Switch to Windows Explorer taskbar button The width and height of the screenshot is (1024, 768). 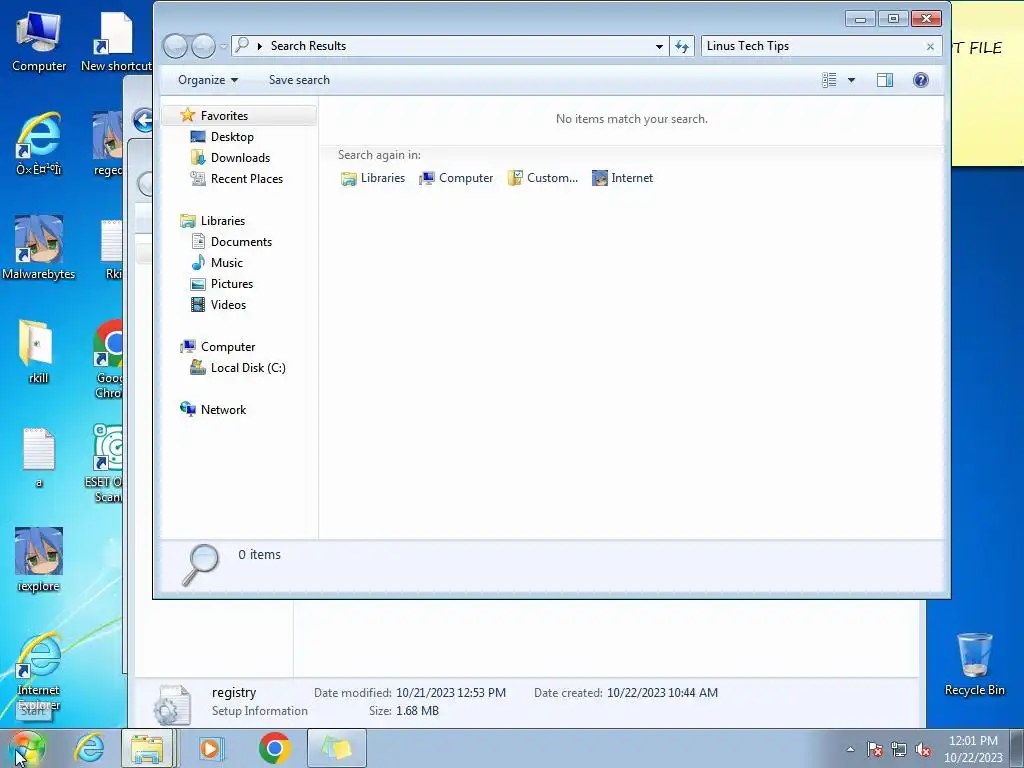coord(148,748)
